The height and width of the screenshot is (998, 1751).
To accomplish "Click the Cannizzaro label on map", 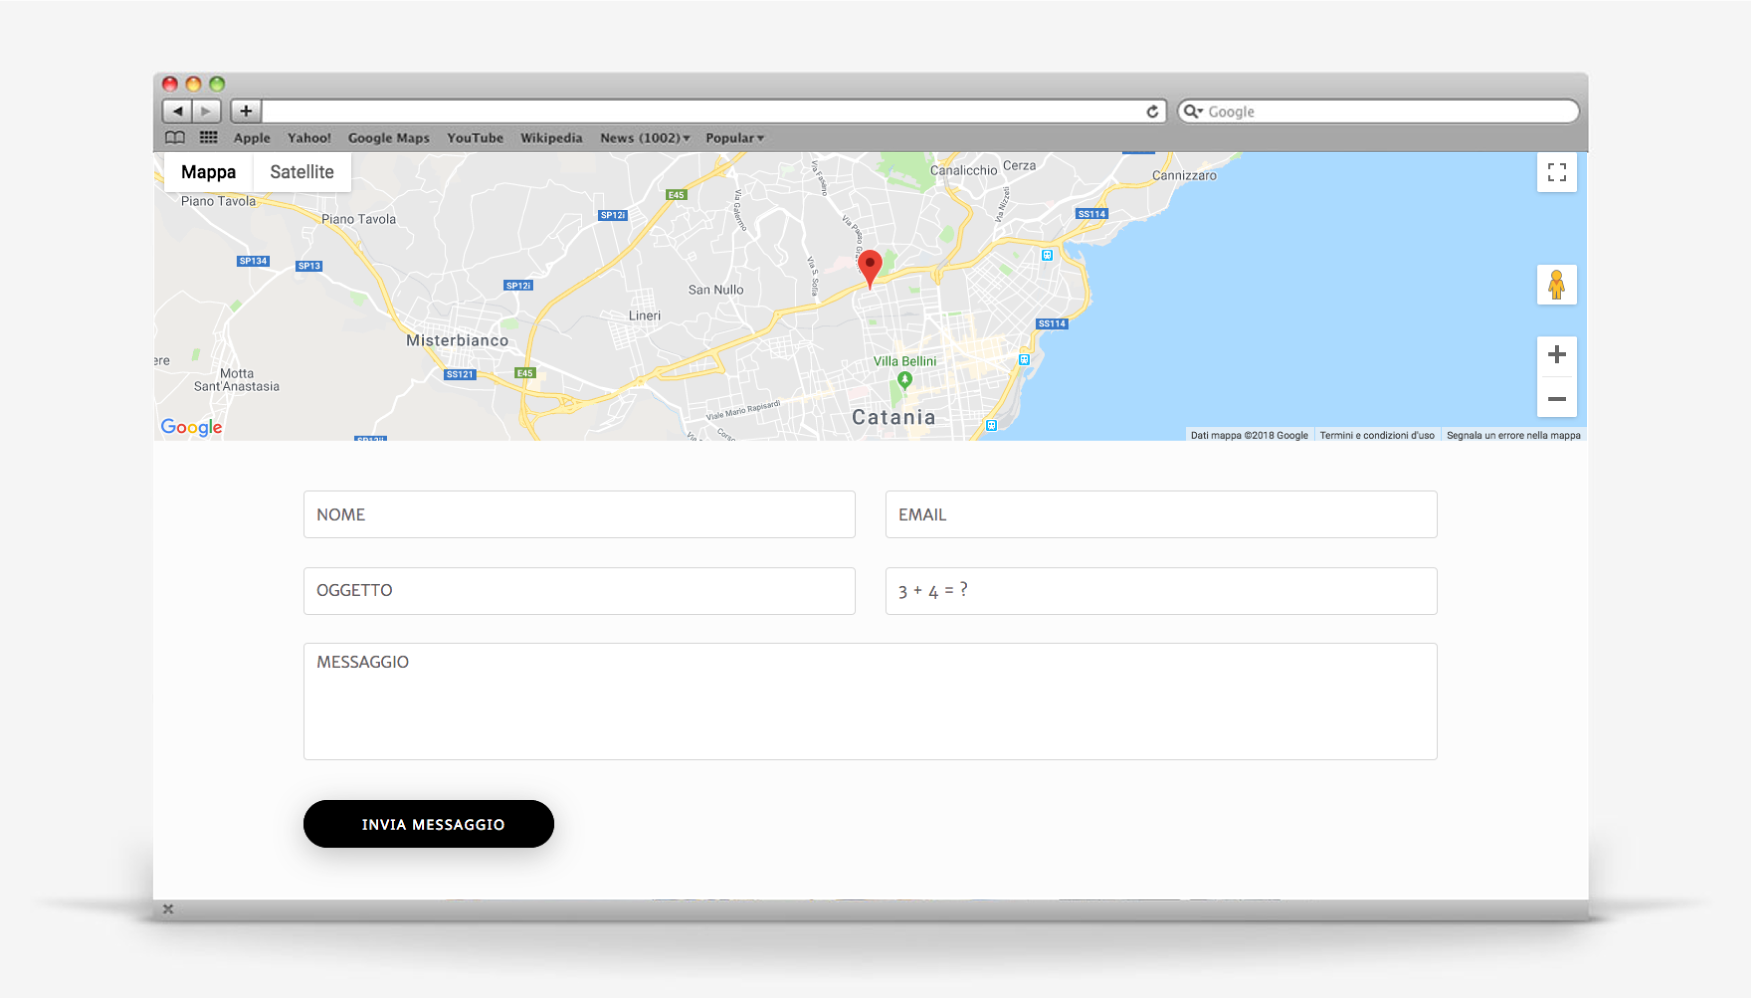I will (1184, 175).
